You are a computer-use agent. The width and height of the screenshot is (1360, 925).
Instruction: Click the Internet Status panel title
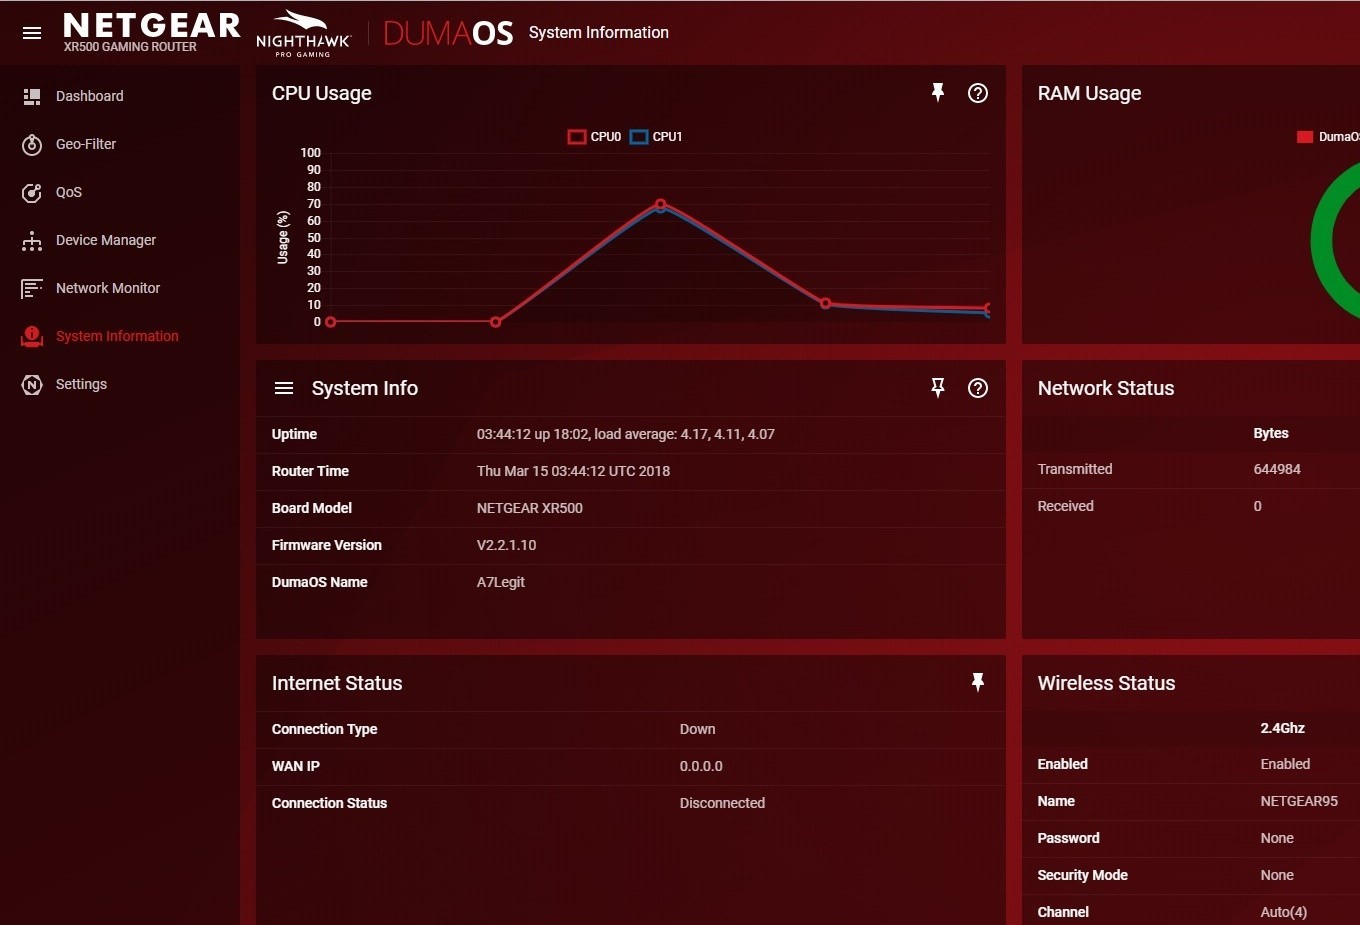tap(337, 683)
